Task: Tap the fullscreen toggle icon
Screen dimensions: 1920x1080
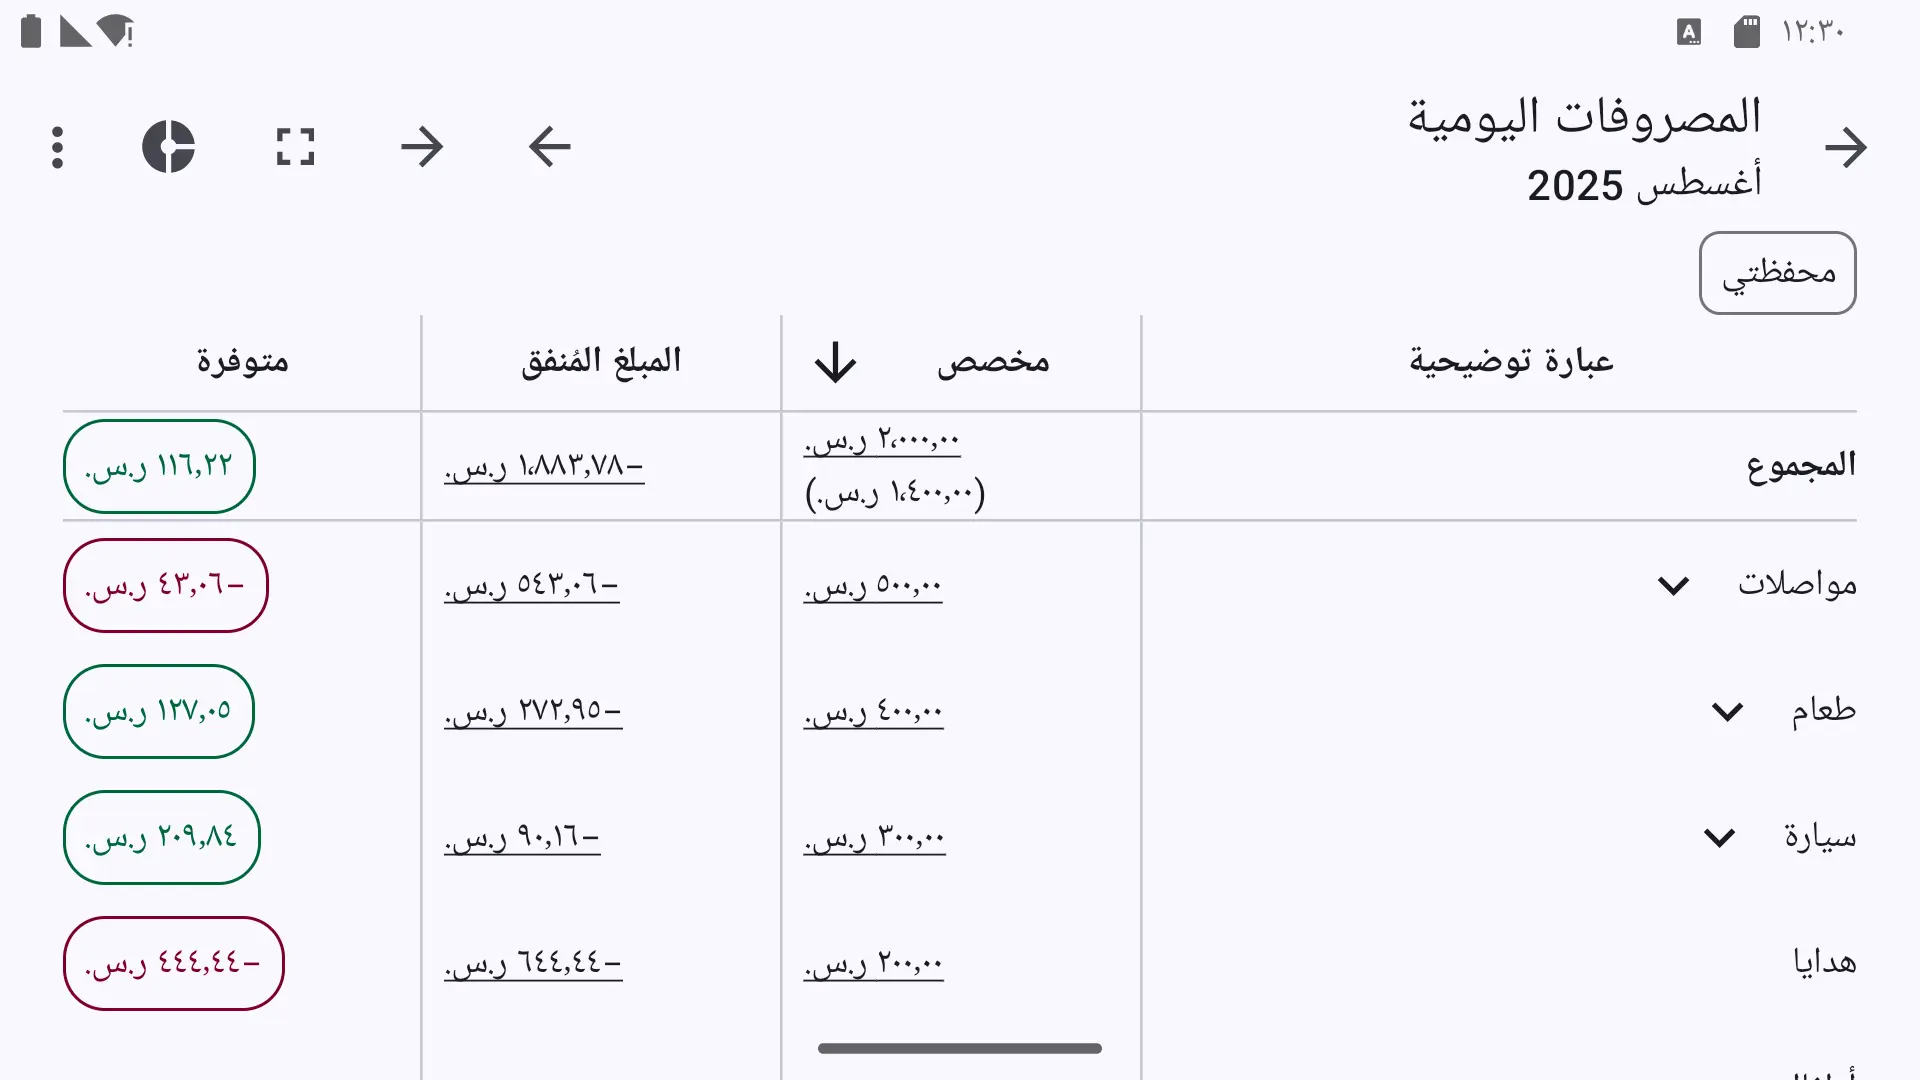Action: (x=295, y=147)
